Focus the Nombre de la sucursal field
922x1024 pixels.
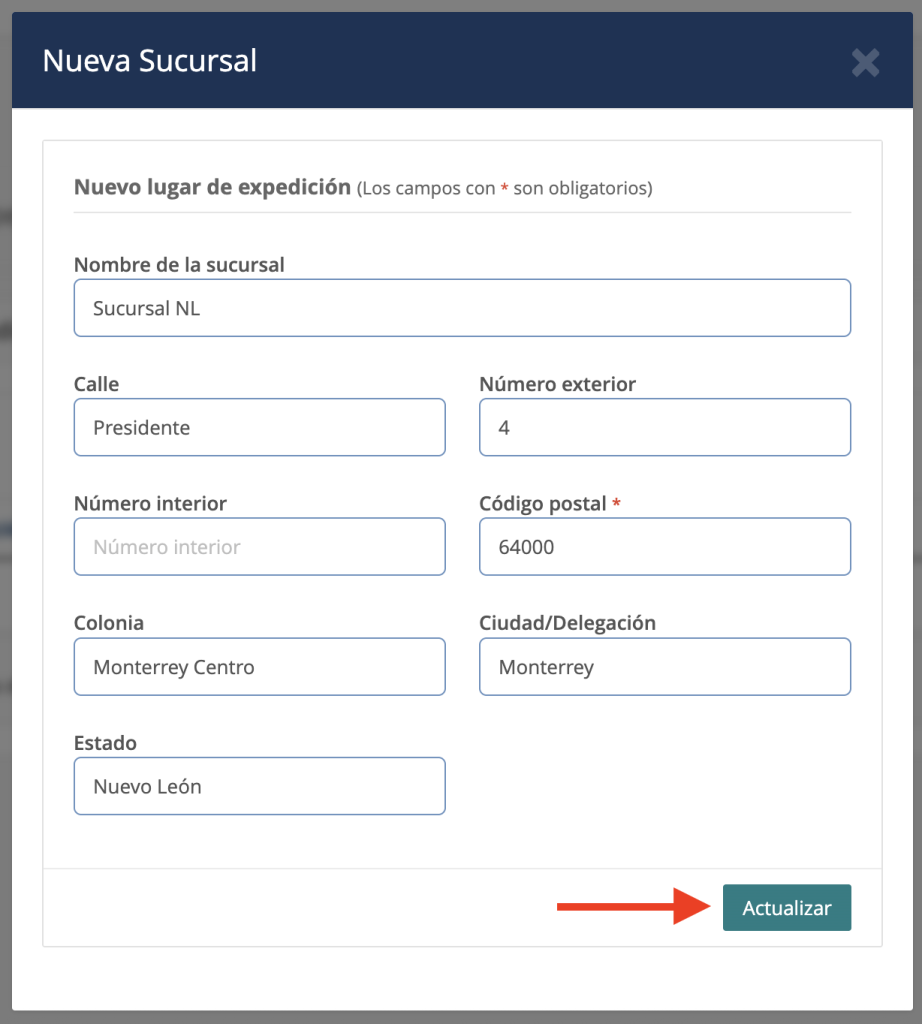click(x=462, y=308)
